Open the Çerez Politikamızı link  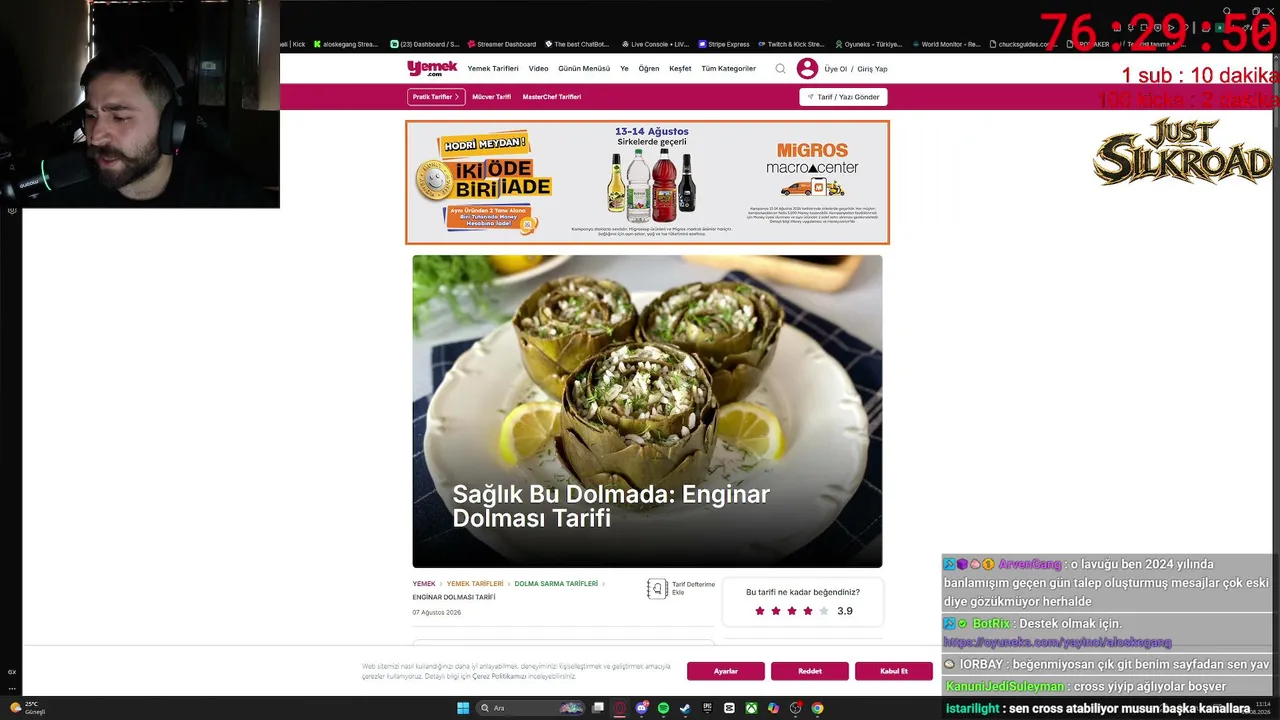[x=499, y=677]
